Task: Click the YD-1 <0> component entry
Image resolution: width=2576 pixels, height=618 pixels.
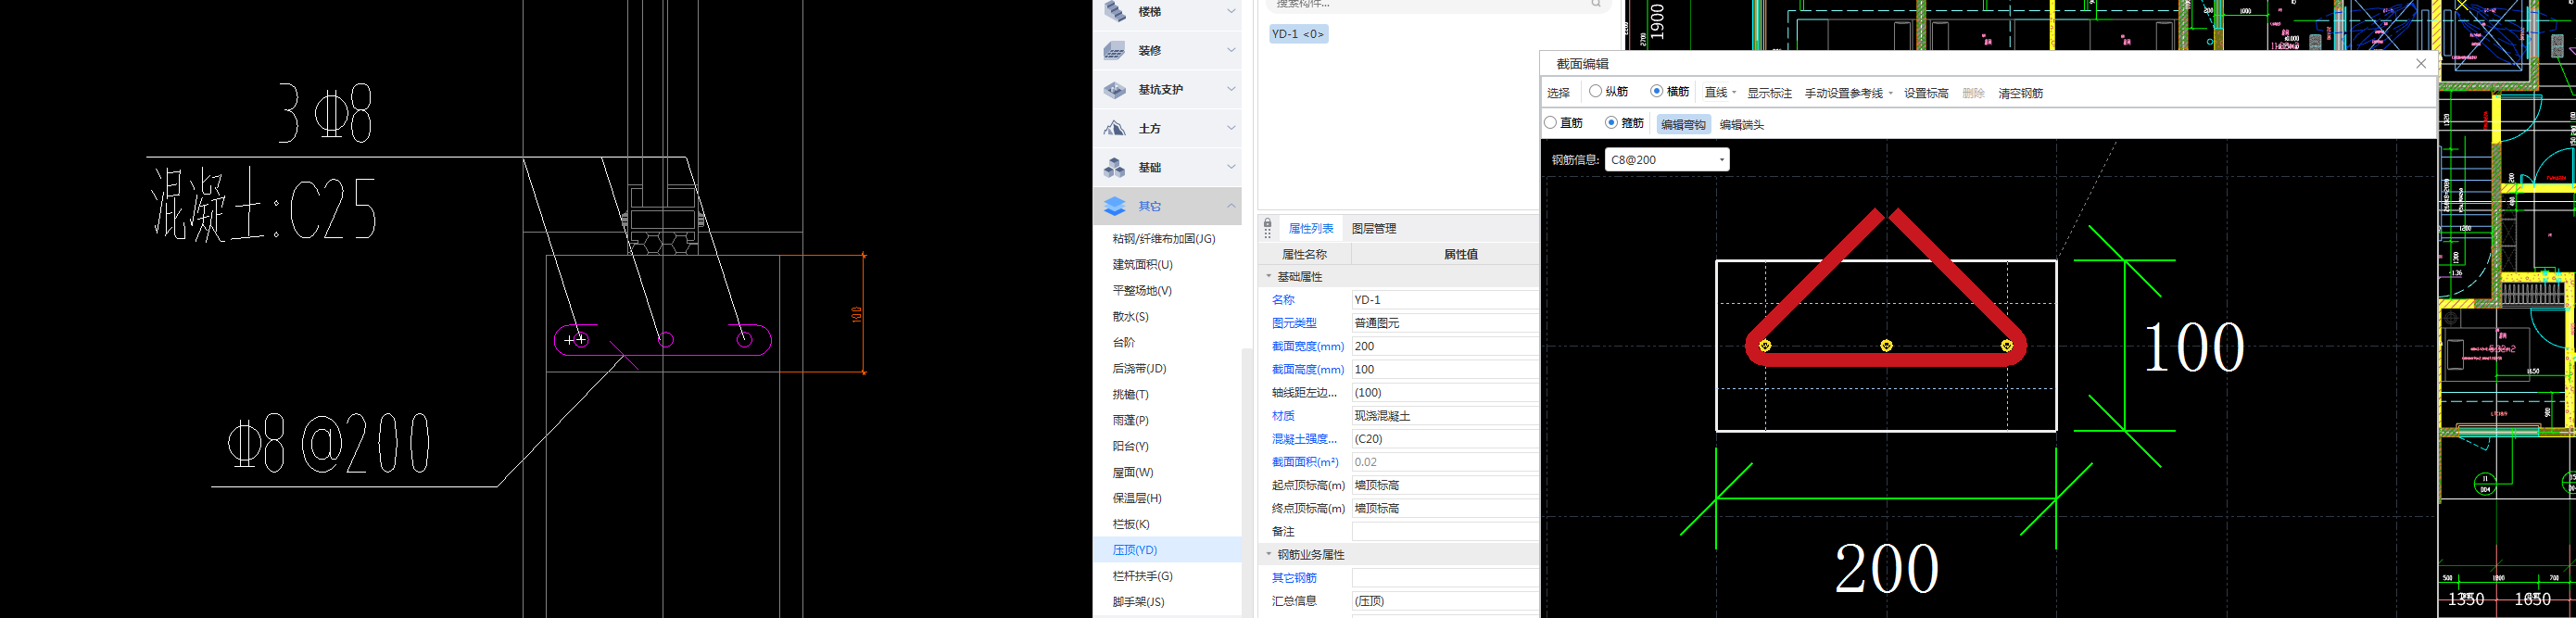Action: [x=1298, y=34]
